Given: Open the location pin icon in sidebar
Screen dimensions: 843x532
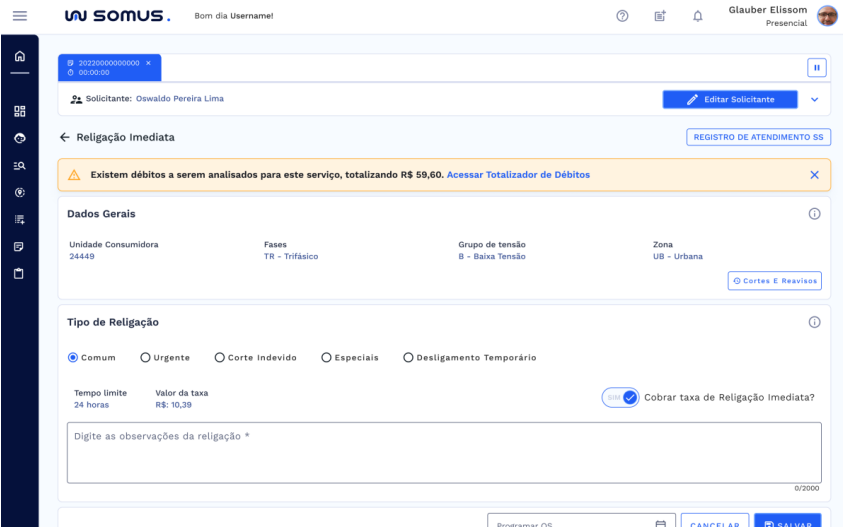Looking at the screenshot, I should coord(20,192).
